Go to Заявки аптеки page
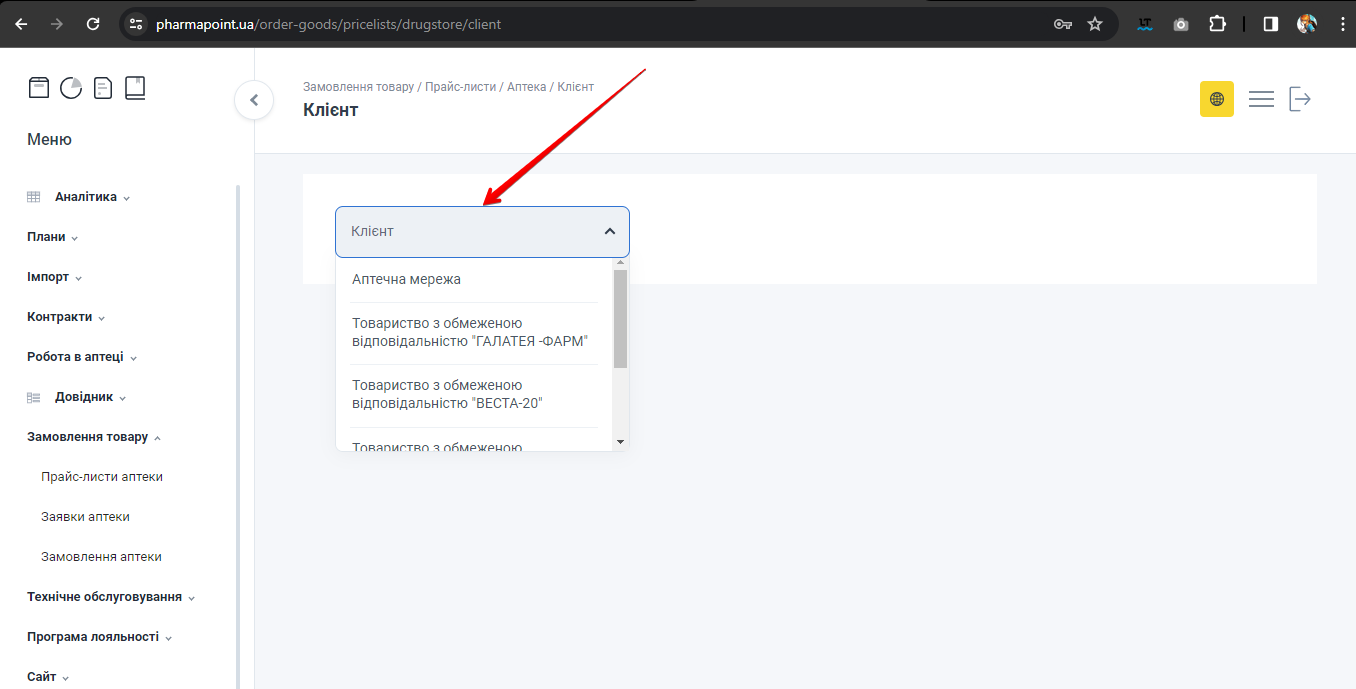The image size is (1356, 689). (x=85, y=517)
